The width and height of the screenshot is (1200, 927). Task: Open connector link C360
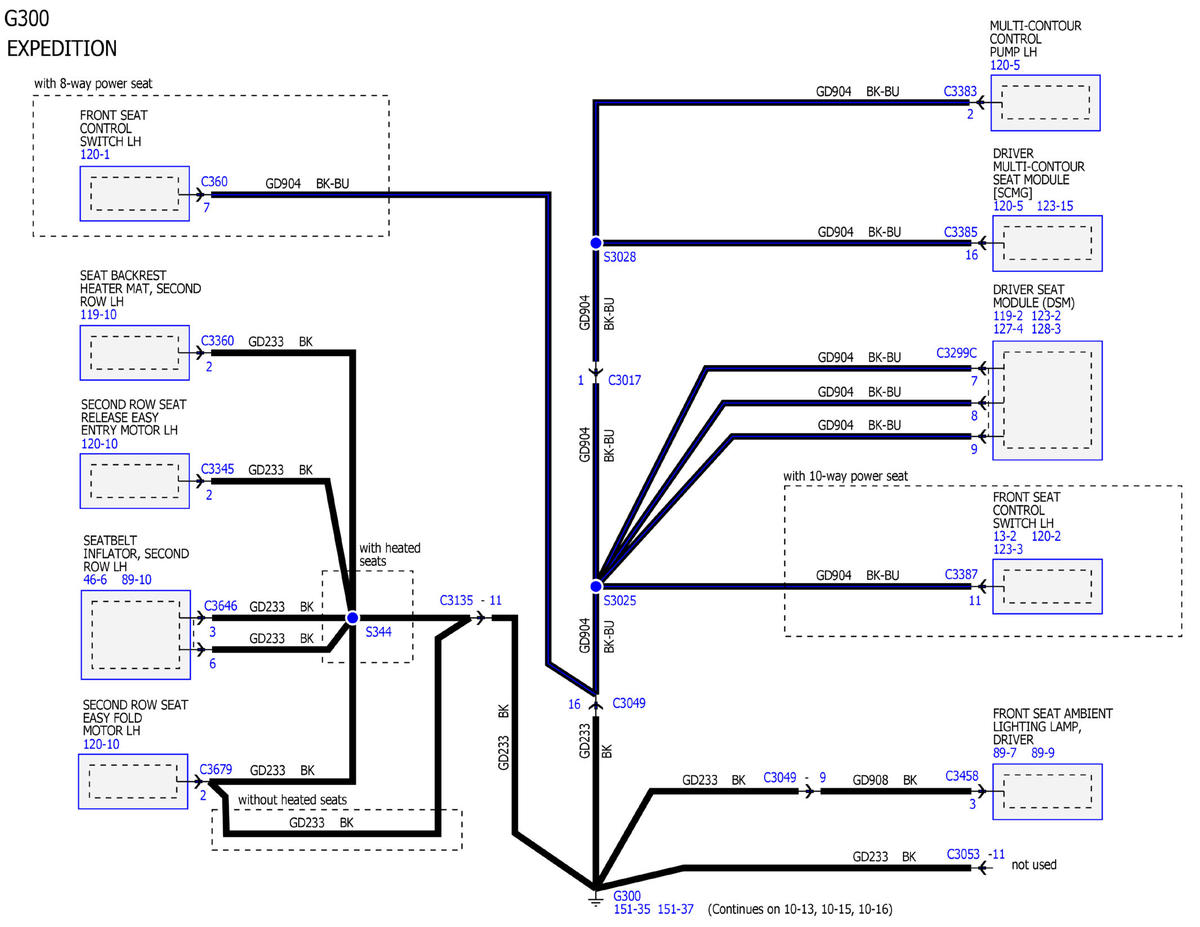(x=214, y=182)
